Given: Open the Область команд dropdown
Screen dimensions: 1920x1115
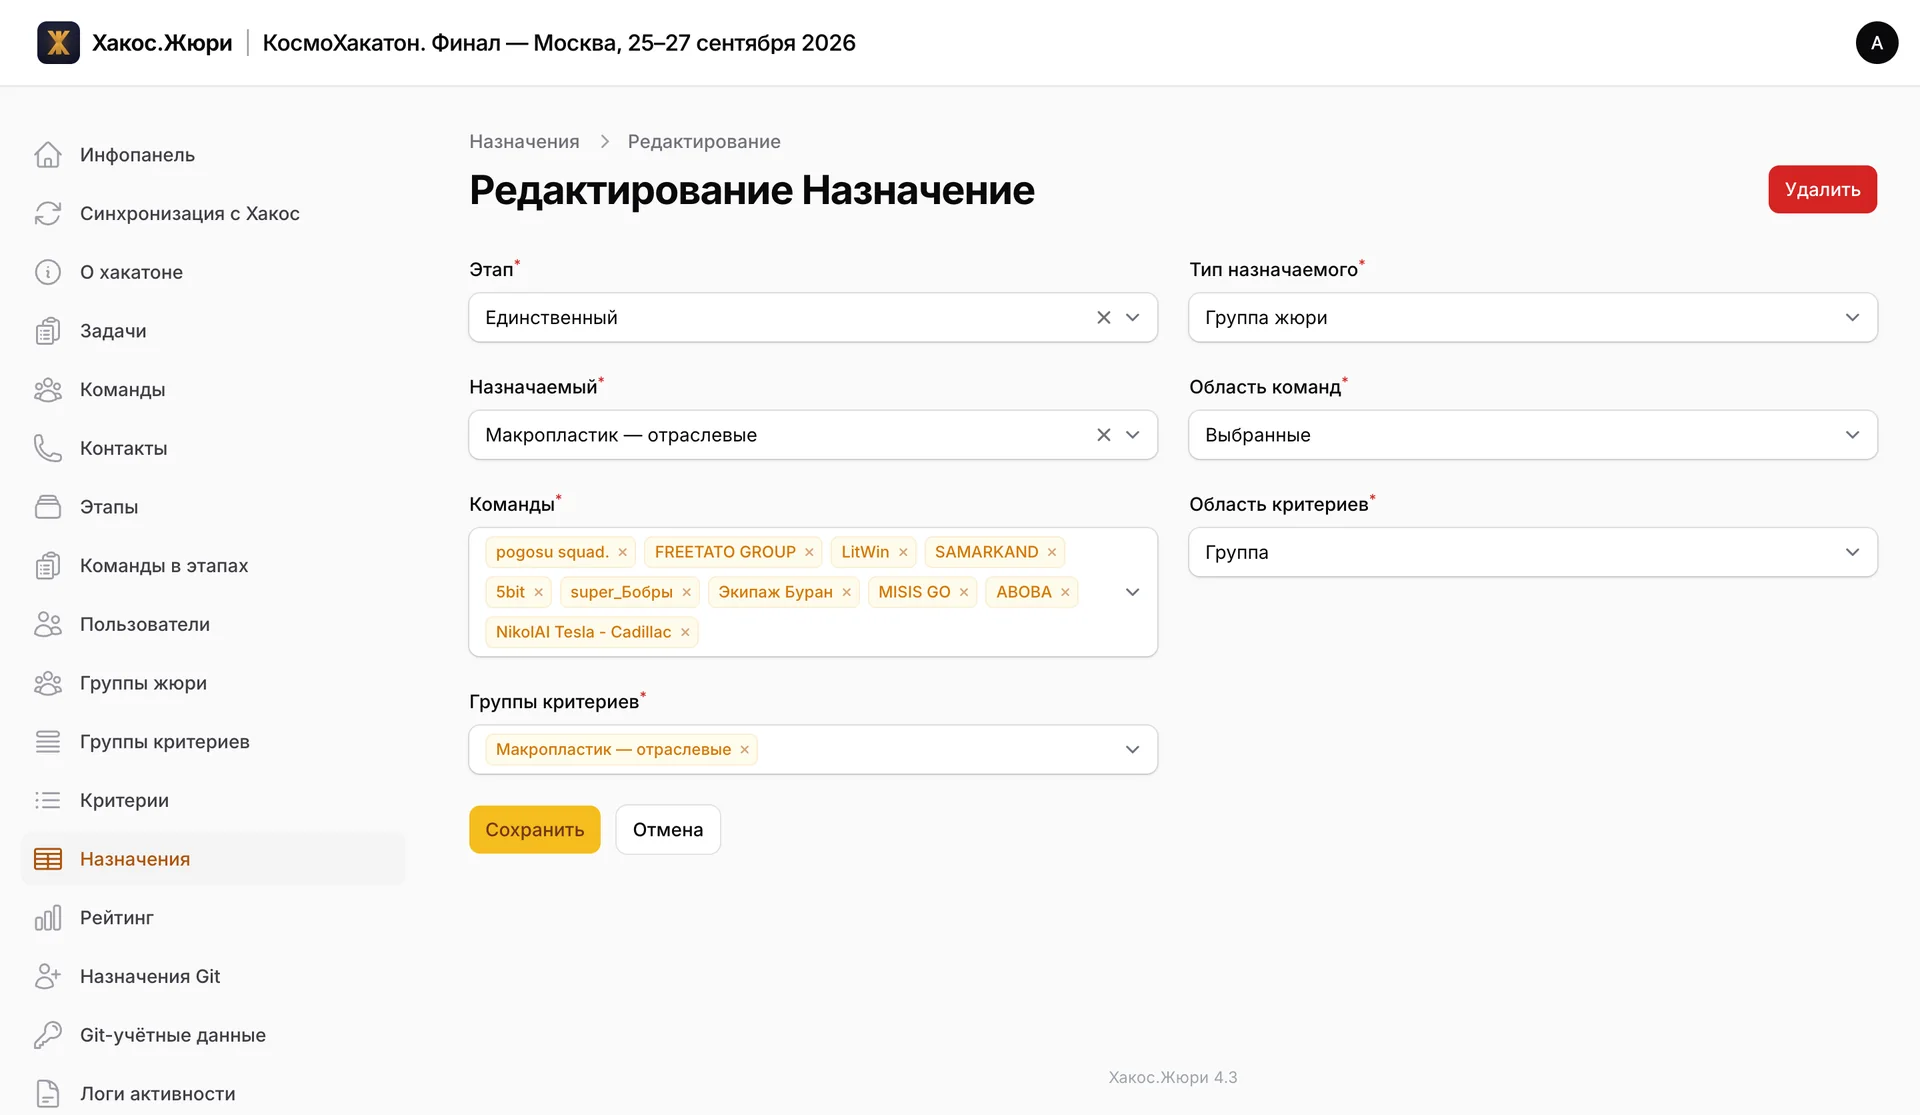Looking at the screenshot, I should tap(1533, 435).
